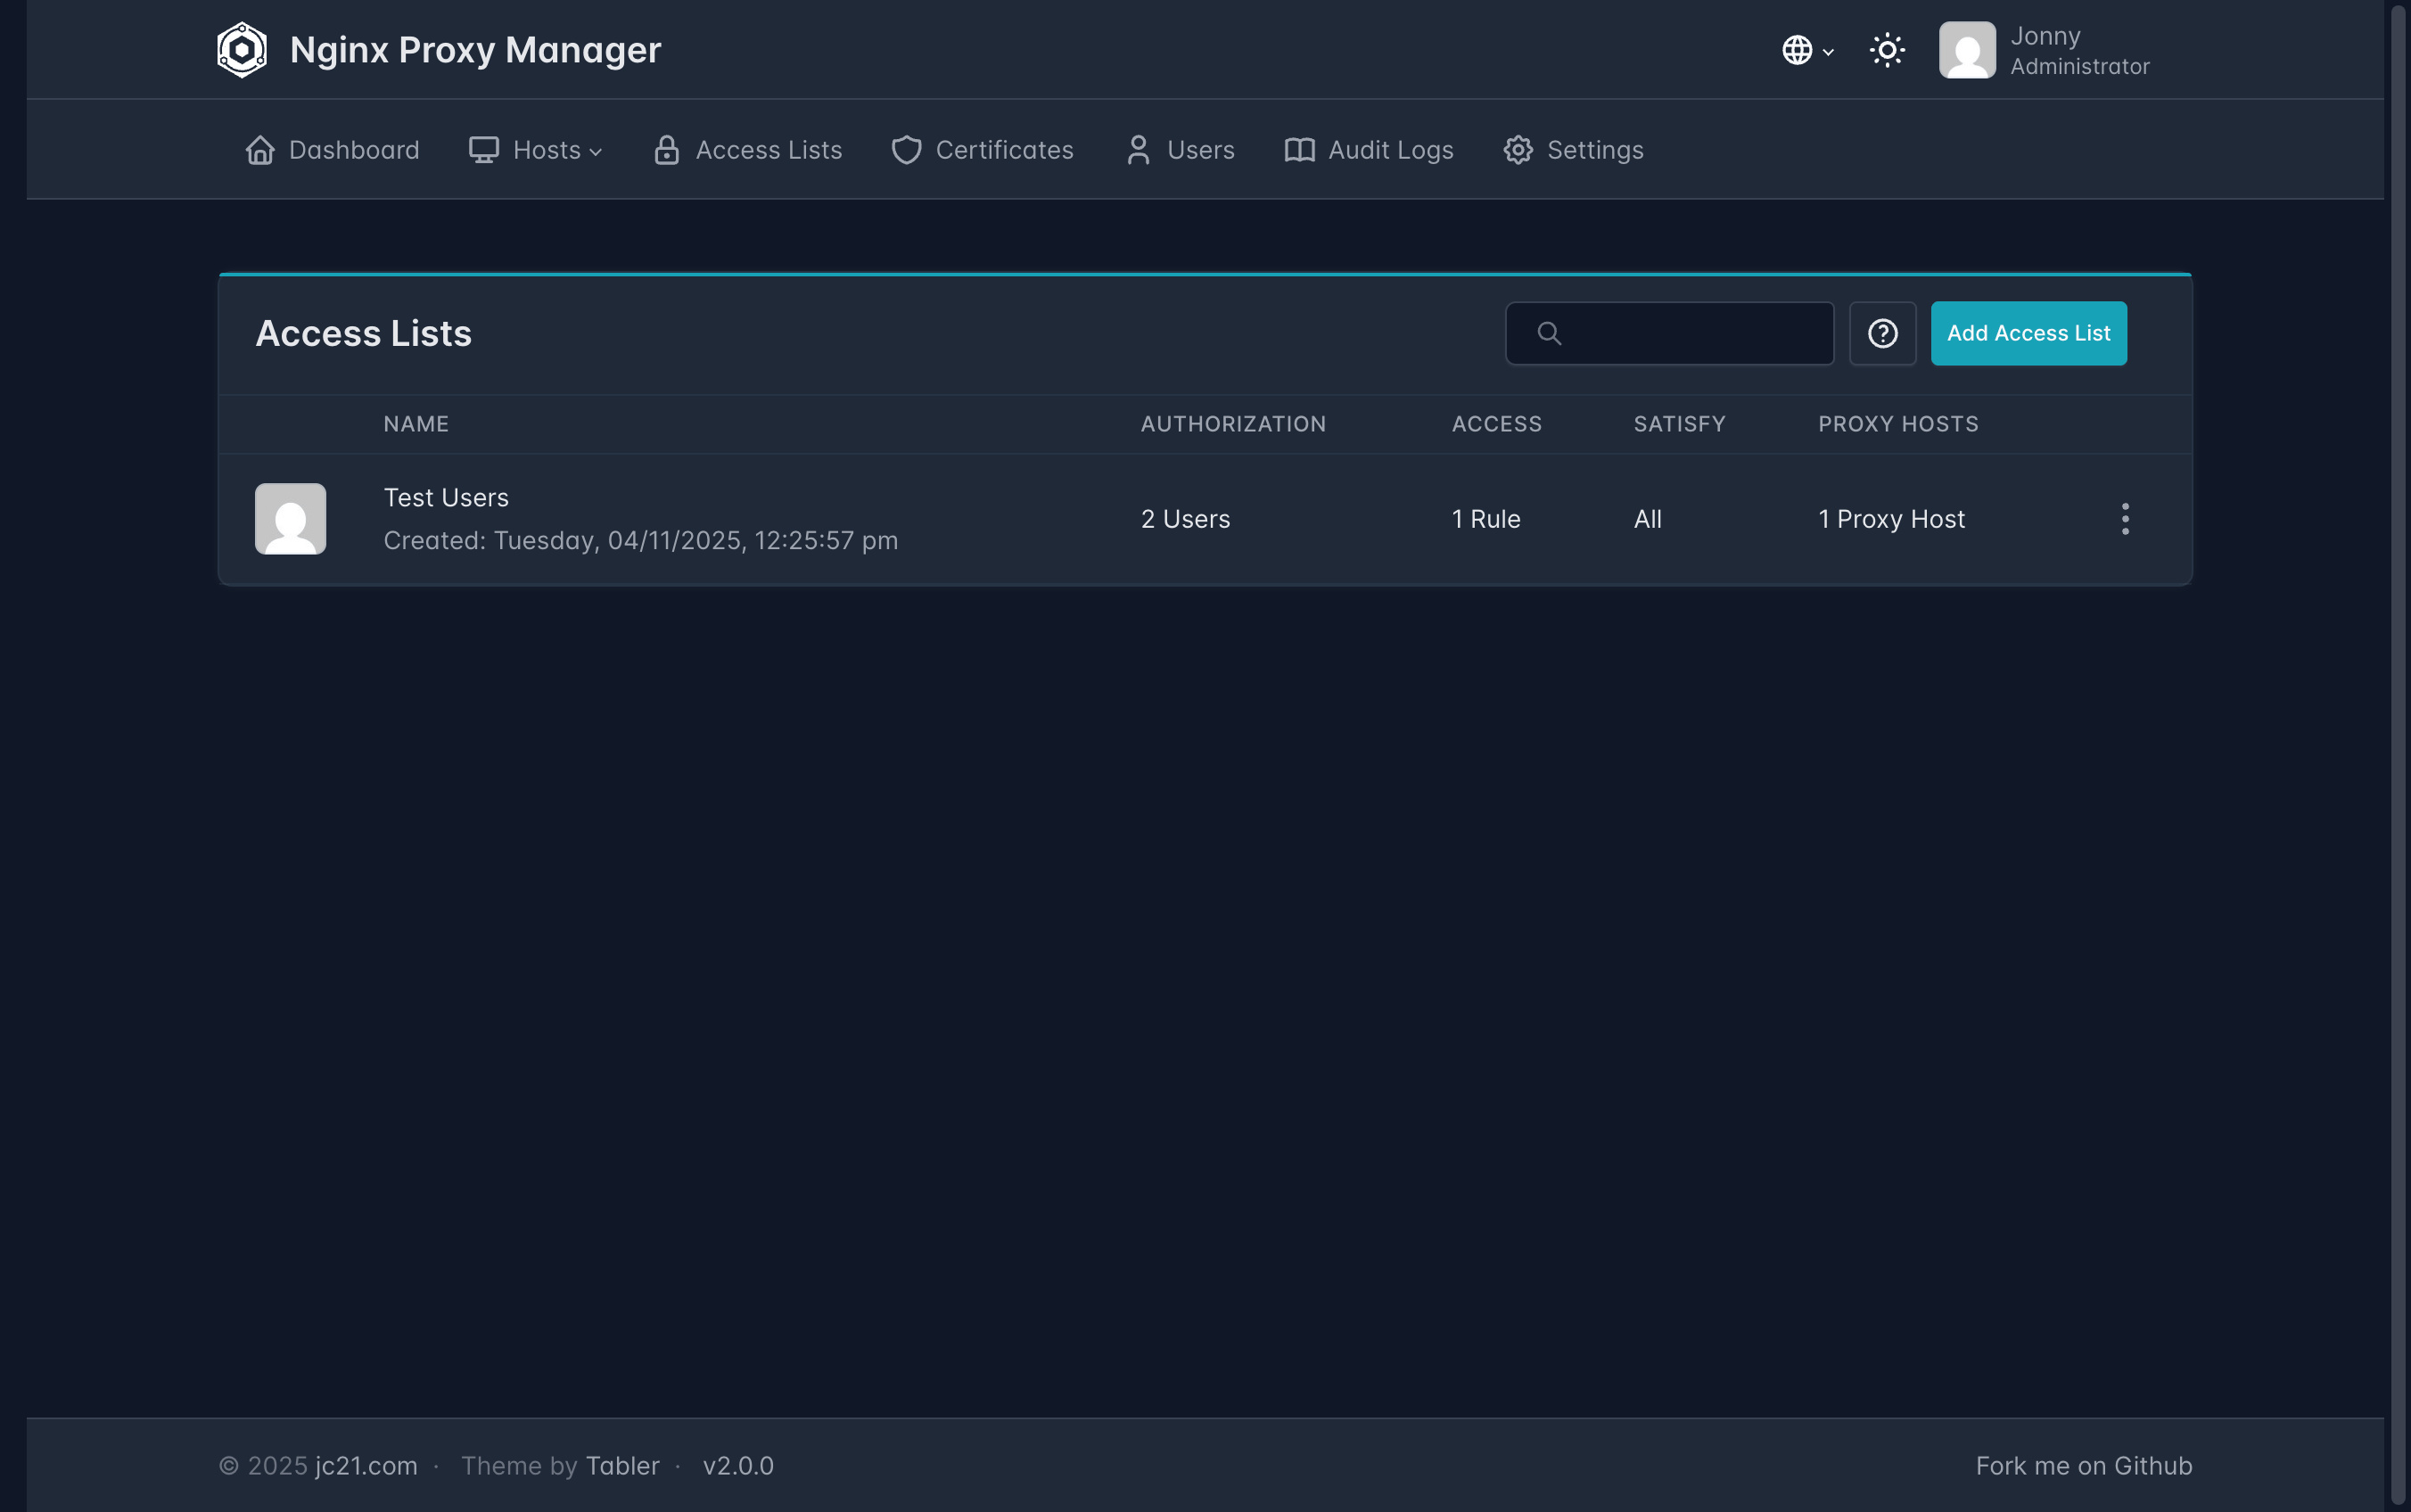This screenshot has height=1512, width=2411.
Task: Click the access list search field
Action: 1690,333
